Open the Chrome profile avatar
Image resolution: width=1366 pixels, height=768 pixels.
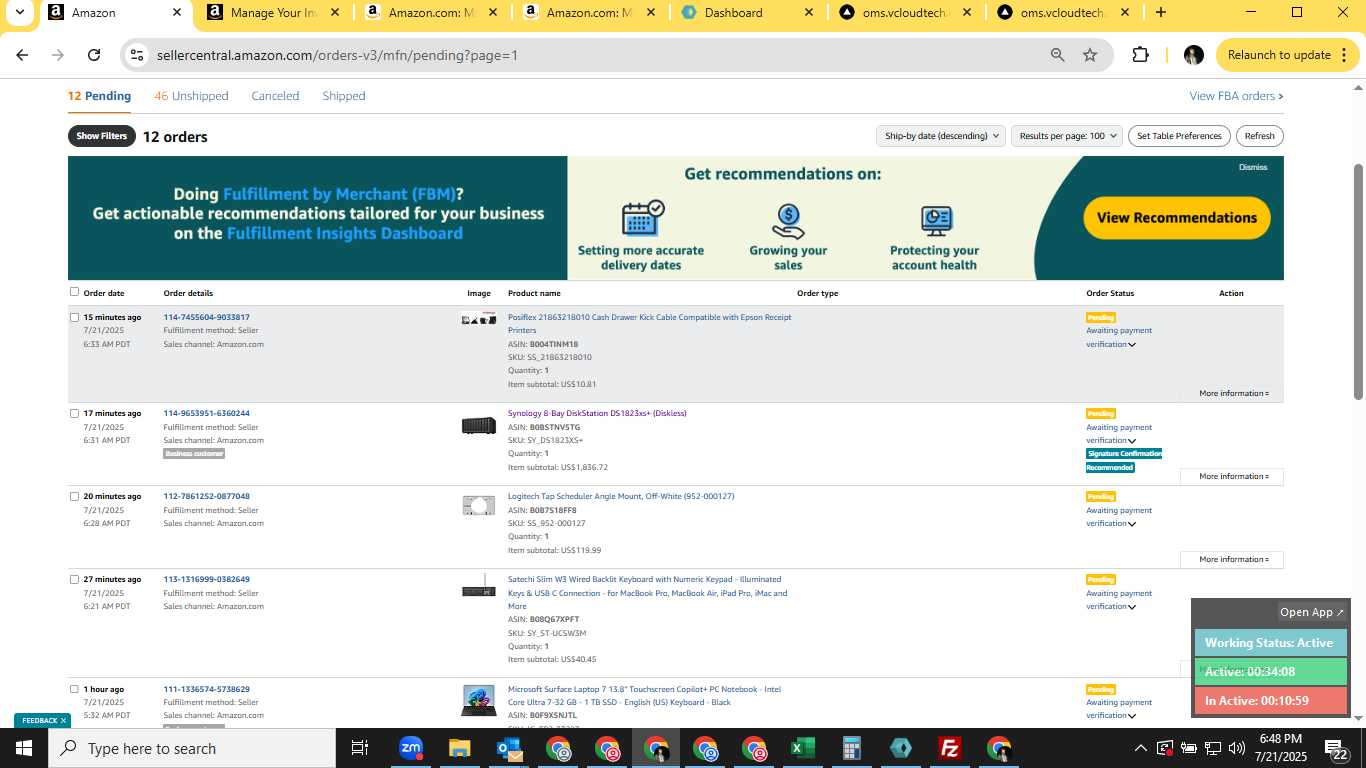click(1193, 55)
